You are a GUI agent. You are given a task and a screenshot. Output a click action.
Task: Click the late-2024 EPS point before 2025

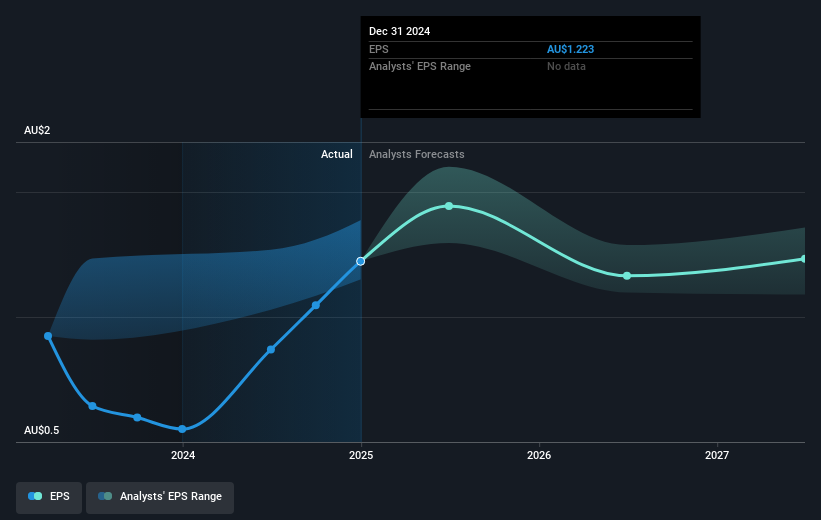(316, 305)
